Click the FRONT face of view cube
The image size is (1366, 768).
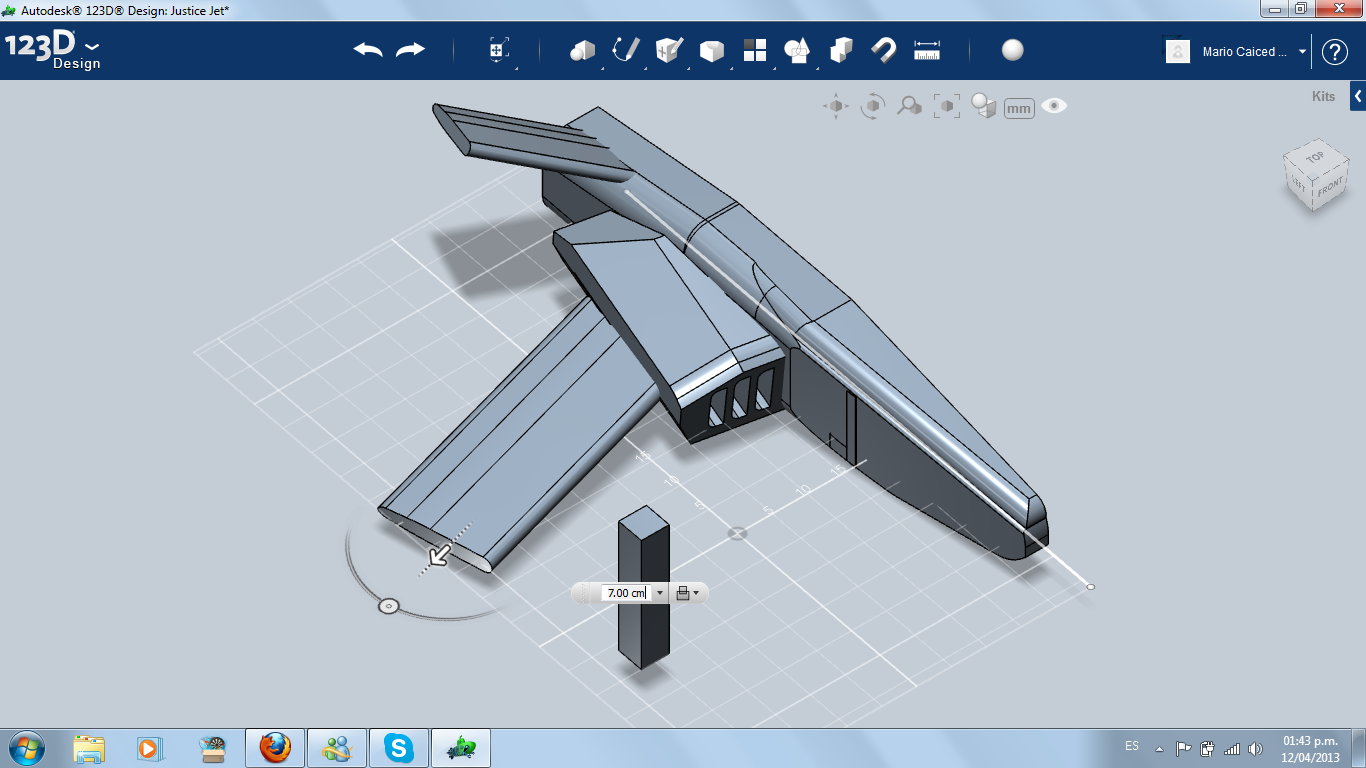tap(1329, 189)
